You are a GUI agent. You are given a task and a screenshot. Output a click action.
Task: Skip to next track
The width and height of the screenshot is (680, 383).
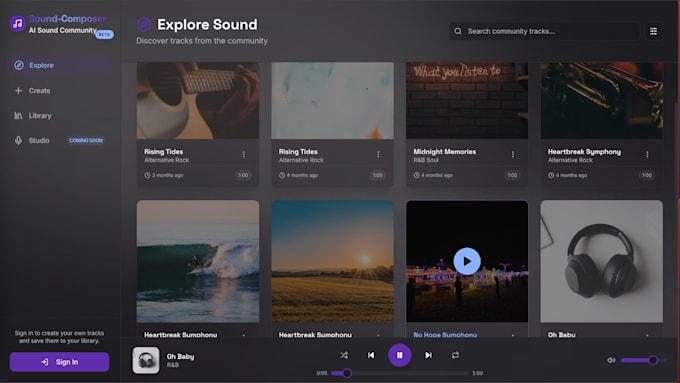click(428, 355)
